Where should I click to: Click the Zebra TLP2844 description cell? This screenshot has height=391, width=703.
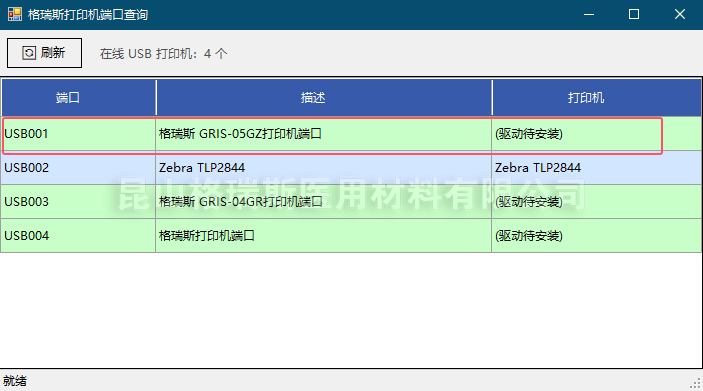click(x=324, y=168)
